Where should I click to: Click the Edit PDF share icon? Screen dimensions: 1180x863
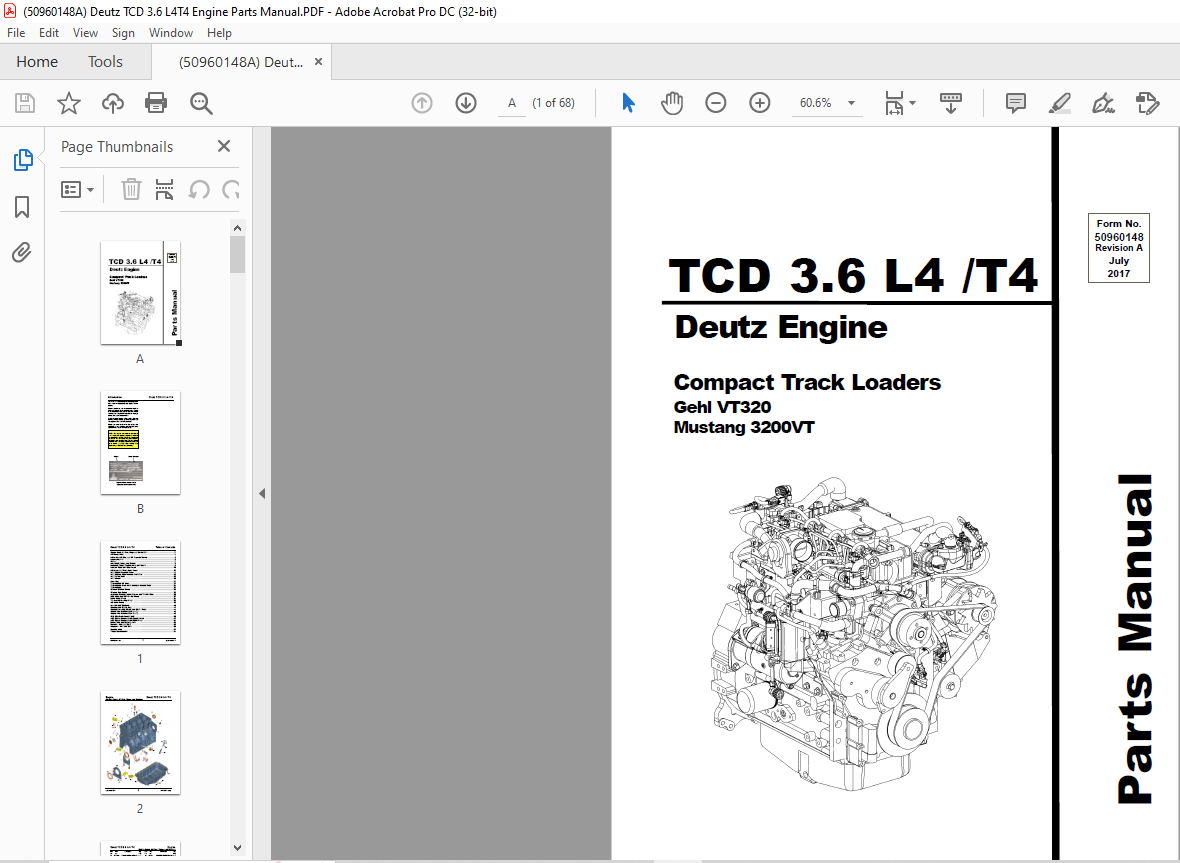click(x=1148, y=103)
